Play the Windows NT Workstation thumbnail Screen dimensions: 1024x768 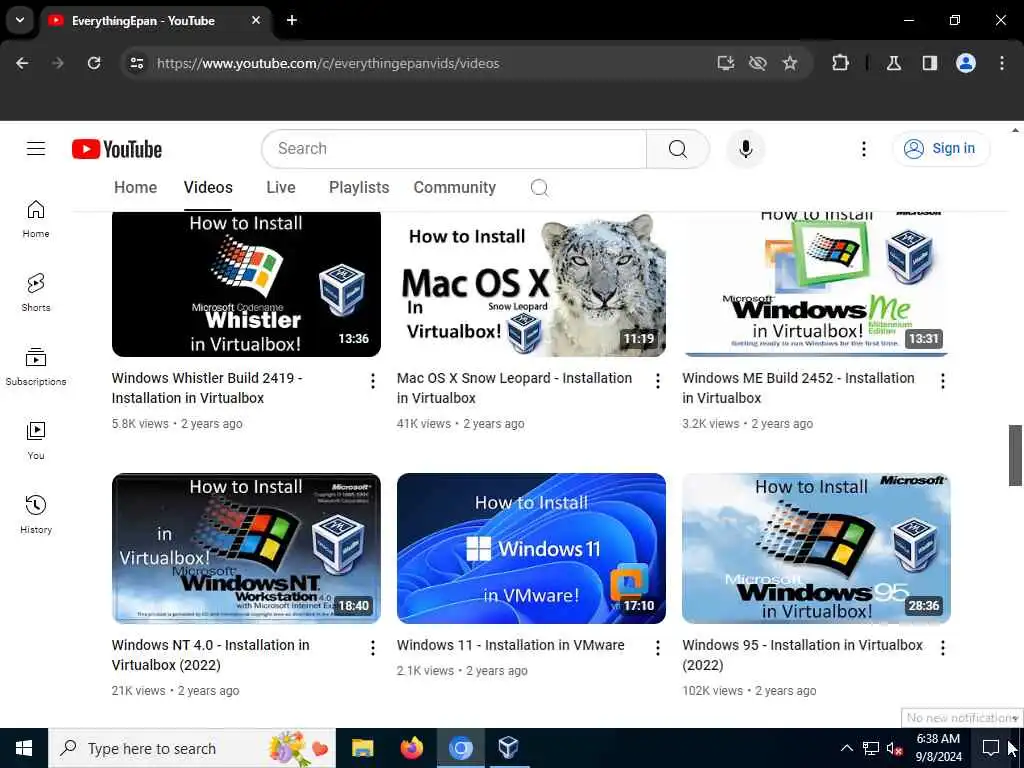(x=246, y=549)
